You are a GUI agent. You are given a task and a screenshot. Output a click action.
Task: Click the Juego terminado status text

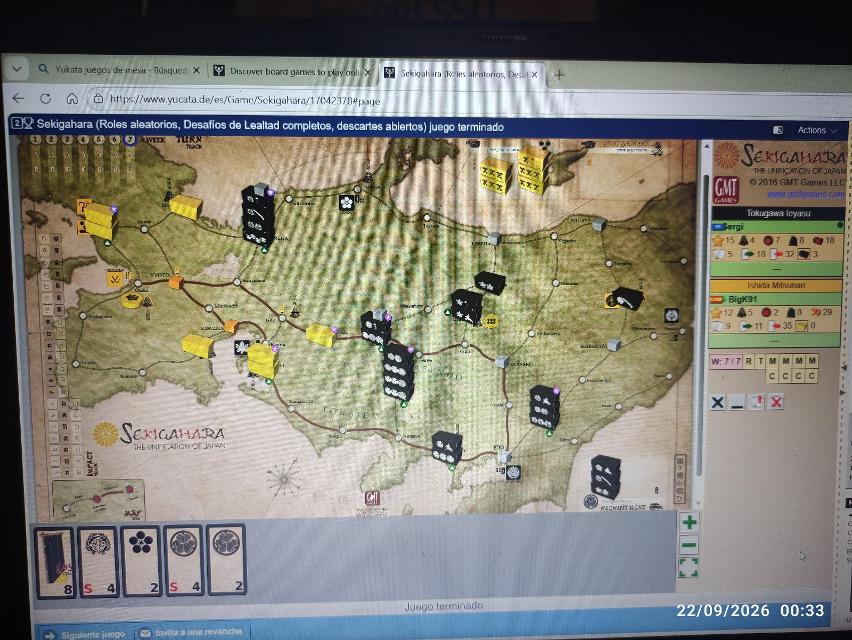[x=443, y=606]
